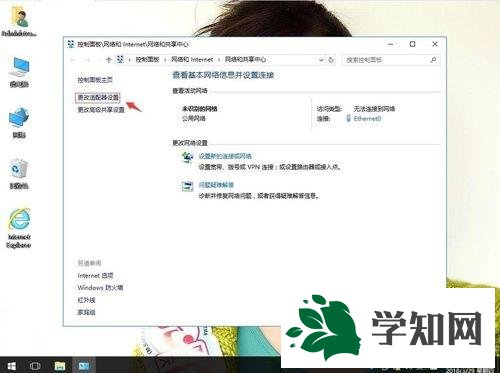Click the Control Panel taskbar button
Screen dimensions: 500x373
84,366
